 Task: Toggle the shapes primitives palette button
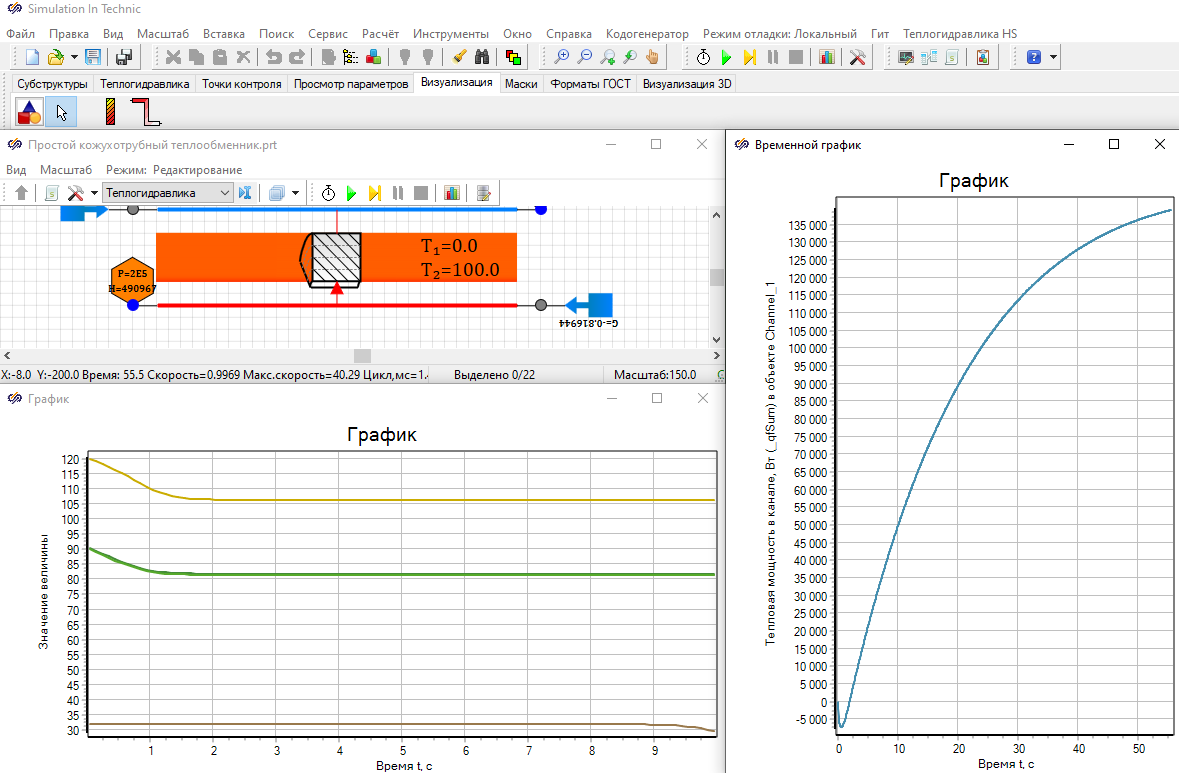(29, 112)
